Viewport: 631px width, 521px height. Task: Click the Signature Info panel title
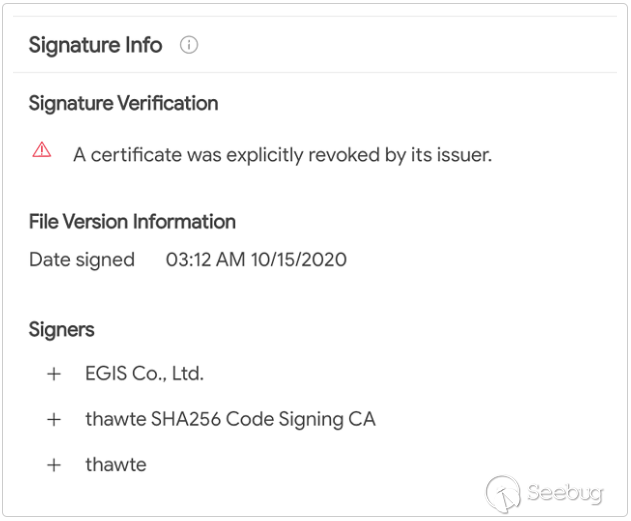tap(95, 45)
